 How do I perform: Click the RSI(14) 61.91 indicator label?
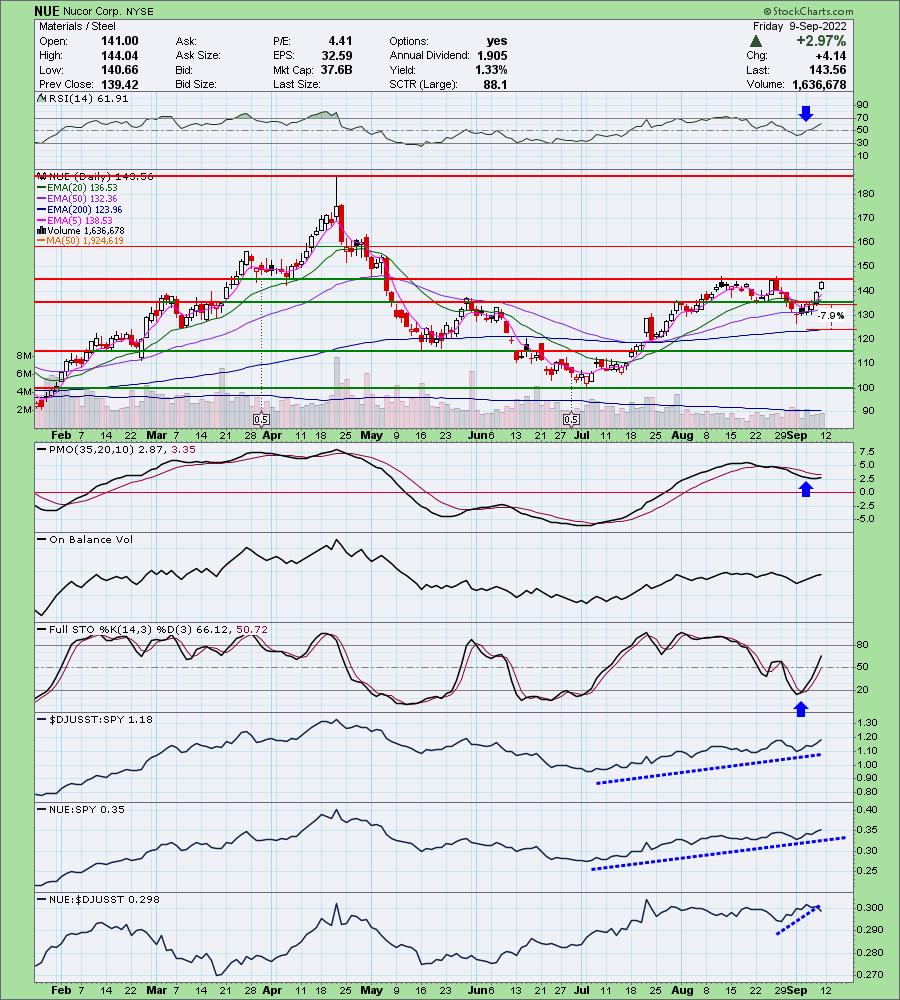coord(88,99)
